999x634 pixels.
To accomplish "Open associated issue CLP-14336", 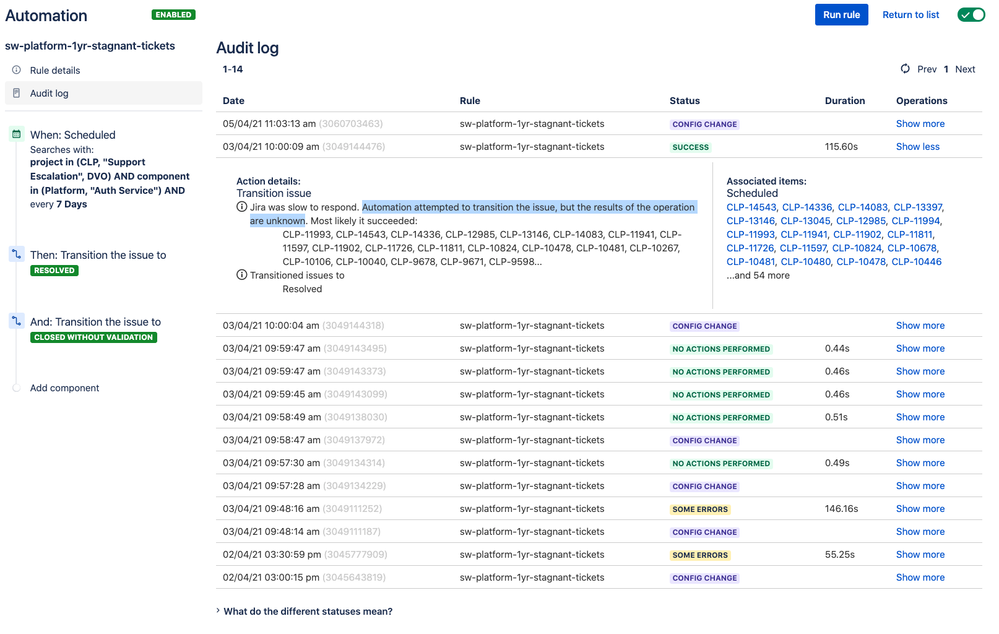I will pyautogui.click(x=807, y=208).
